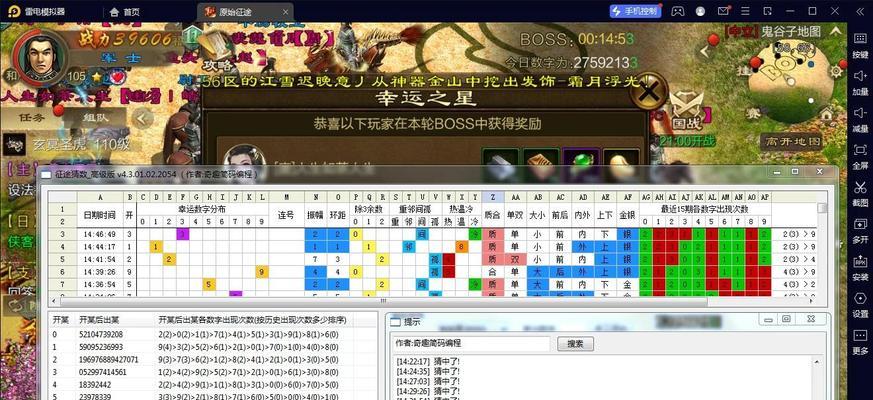Open emulator 设置 settings in sidebar
The width and height of the screenshot is (873, 400).
click(860, 303)
